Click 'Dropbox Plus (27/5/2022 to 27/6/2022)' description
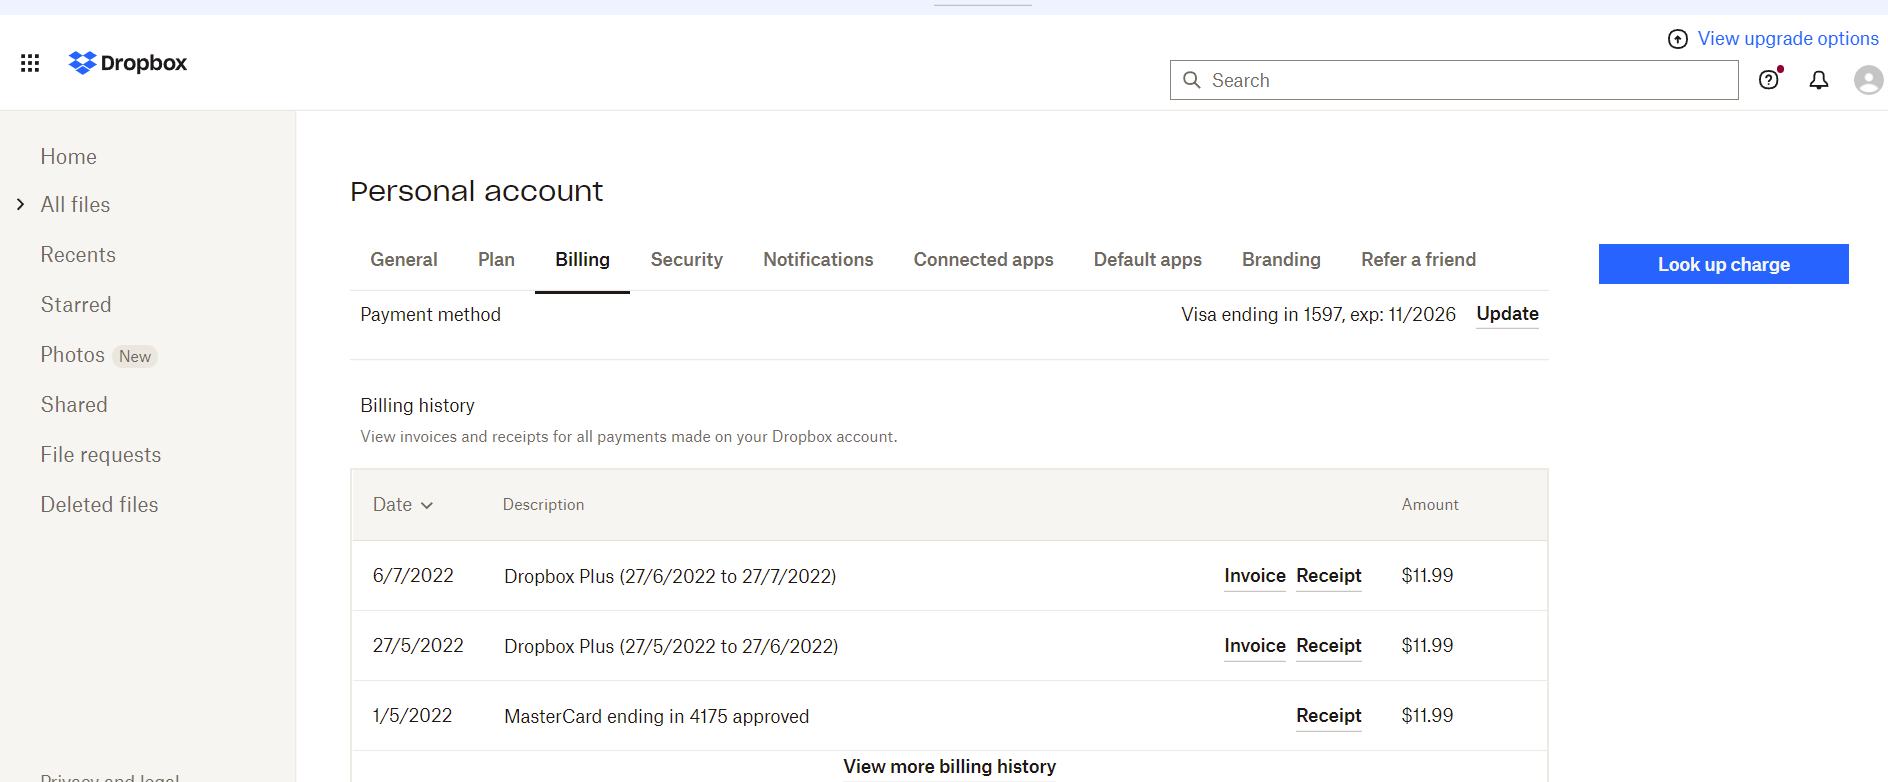The image size is (1888, 782). point(671,647)
